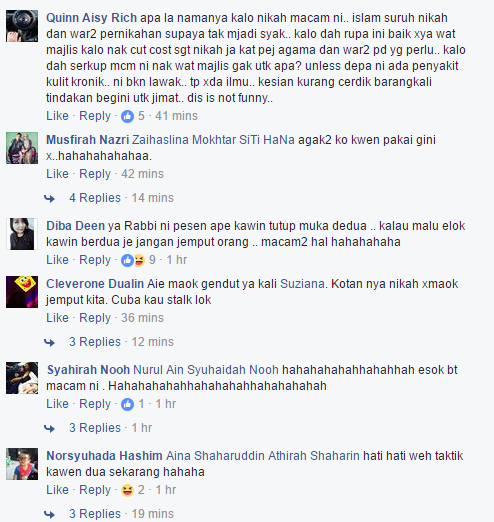Click the haha emoji on Norsyuhada Hashim's comment
494x522 pixels.
(127, 490)
